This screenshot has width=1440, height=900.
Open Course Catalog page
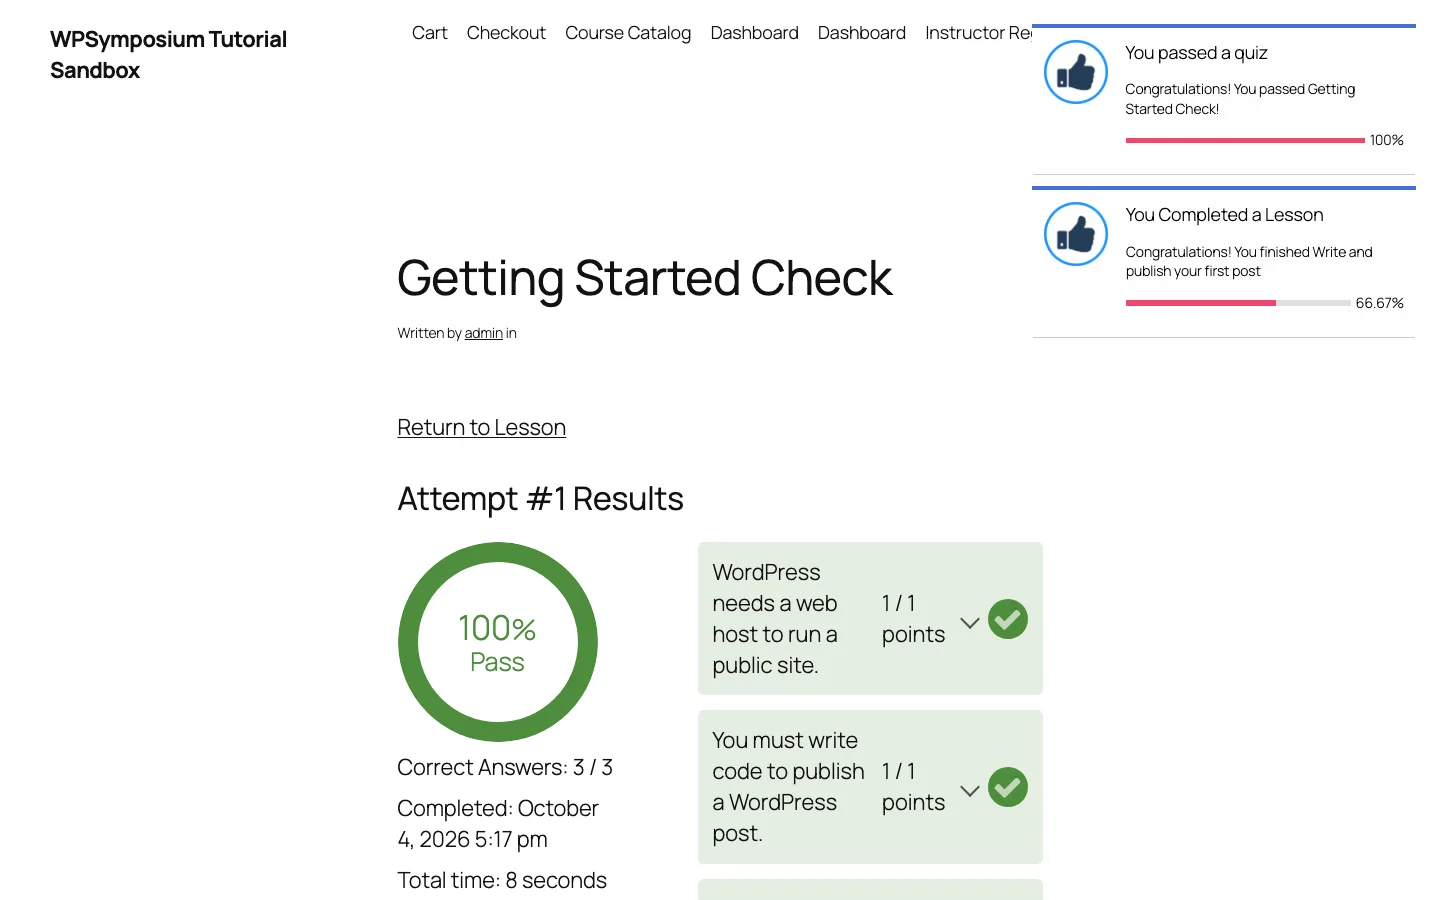(x=628, y=33)
